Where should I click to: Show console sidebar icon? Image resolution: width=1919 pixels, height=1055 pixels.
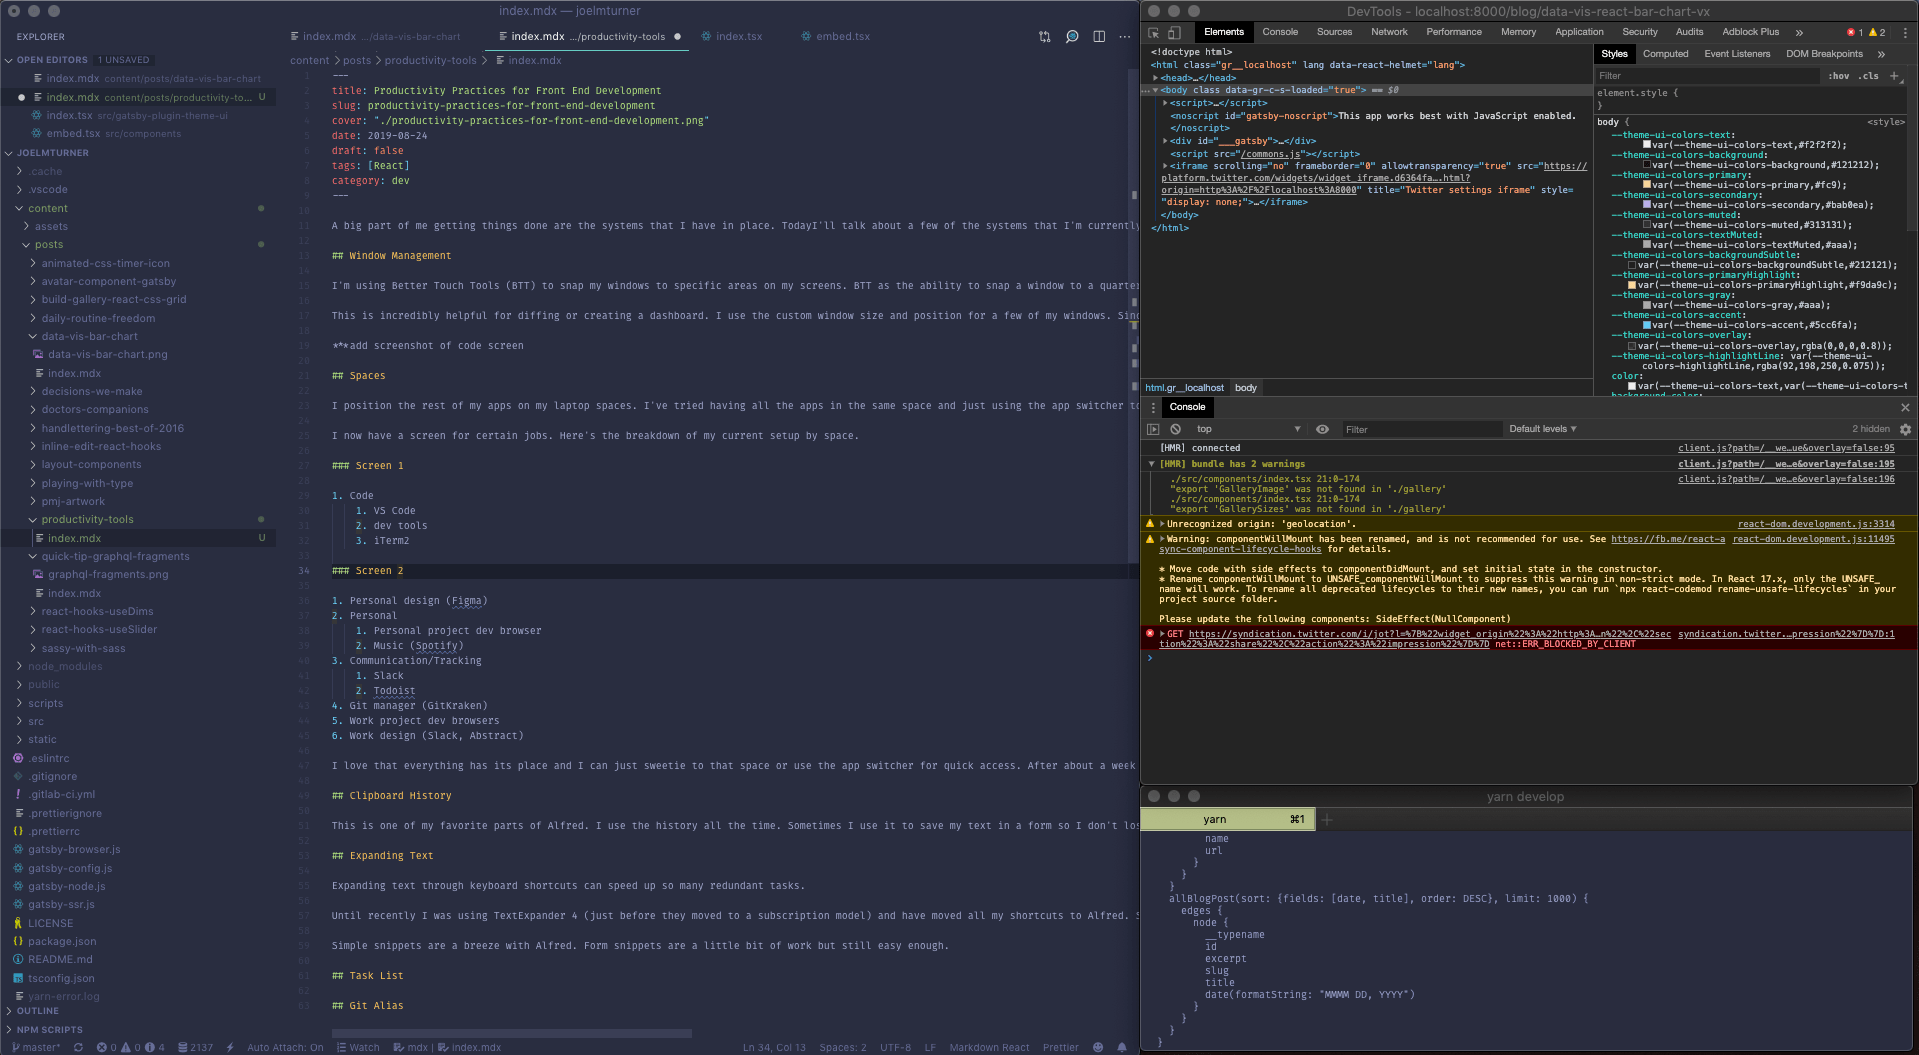click(1153, 429)
